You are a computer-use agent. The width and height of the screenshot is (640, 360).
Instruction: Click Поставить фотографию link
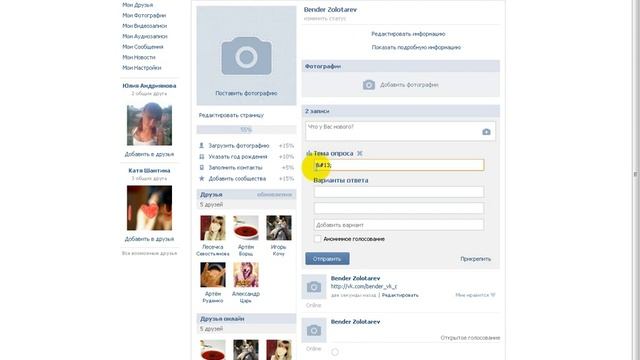(246, 93)
